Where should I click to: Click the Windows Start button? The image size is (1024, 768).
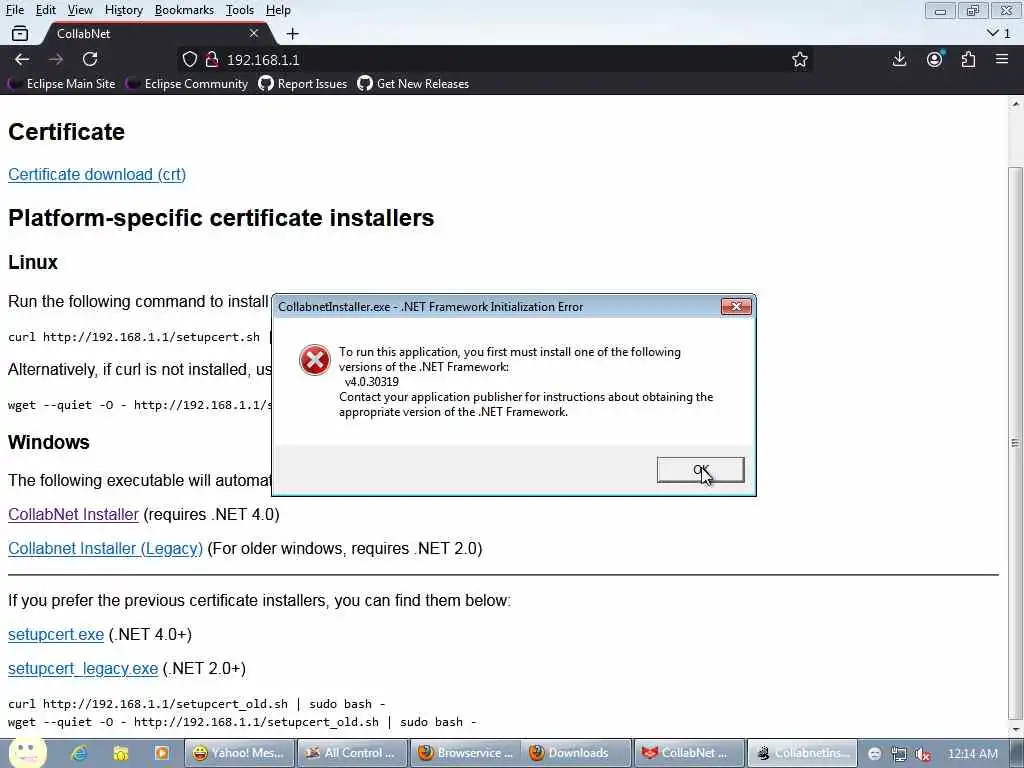[27, 752]
